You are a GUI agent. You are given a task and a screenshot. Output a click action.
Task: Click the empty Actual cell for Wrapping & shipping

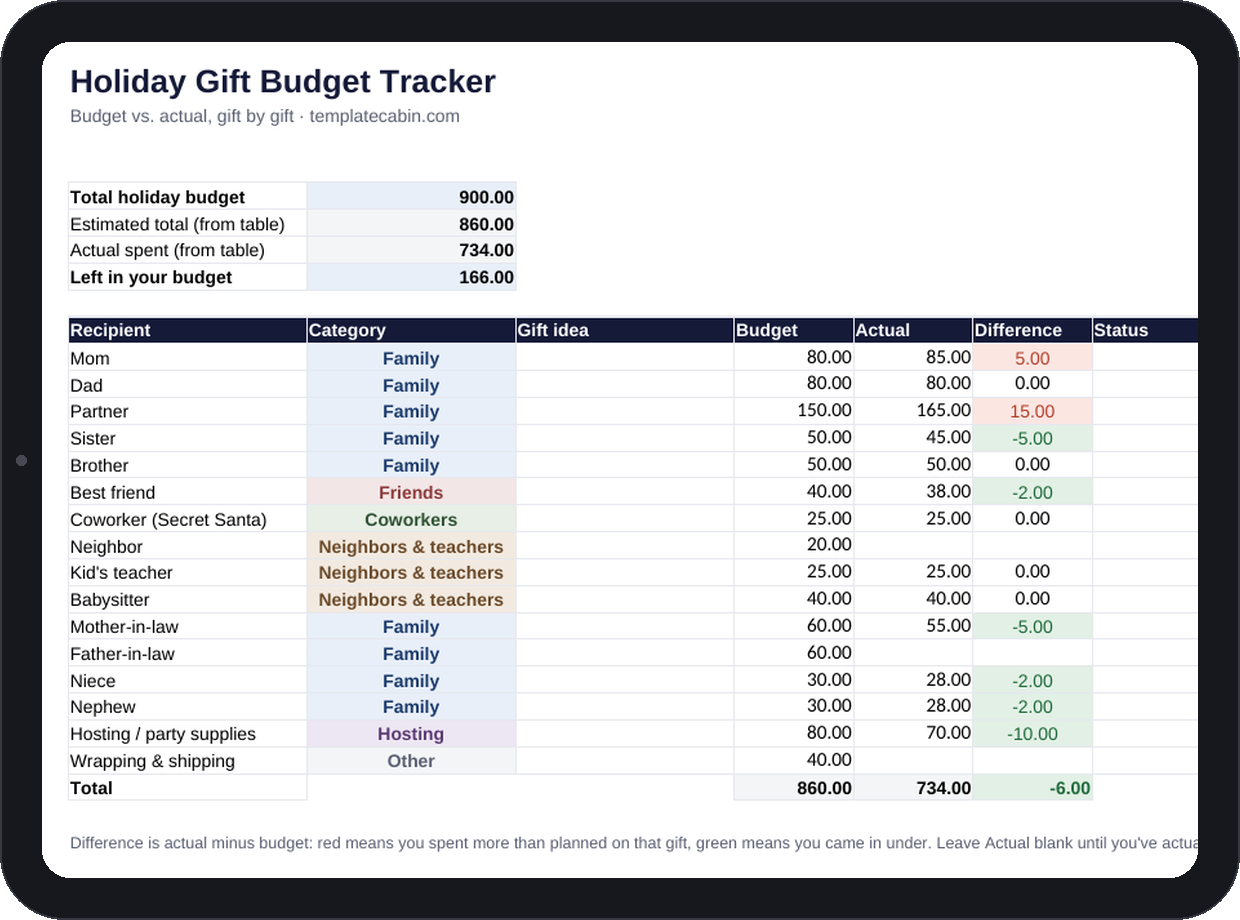click(913, 760)
